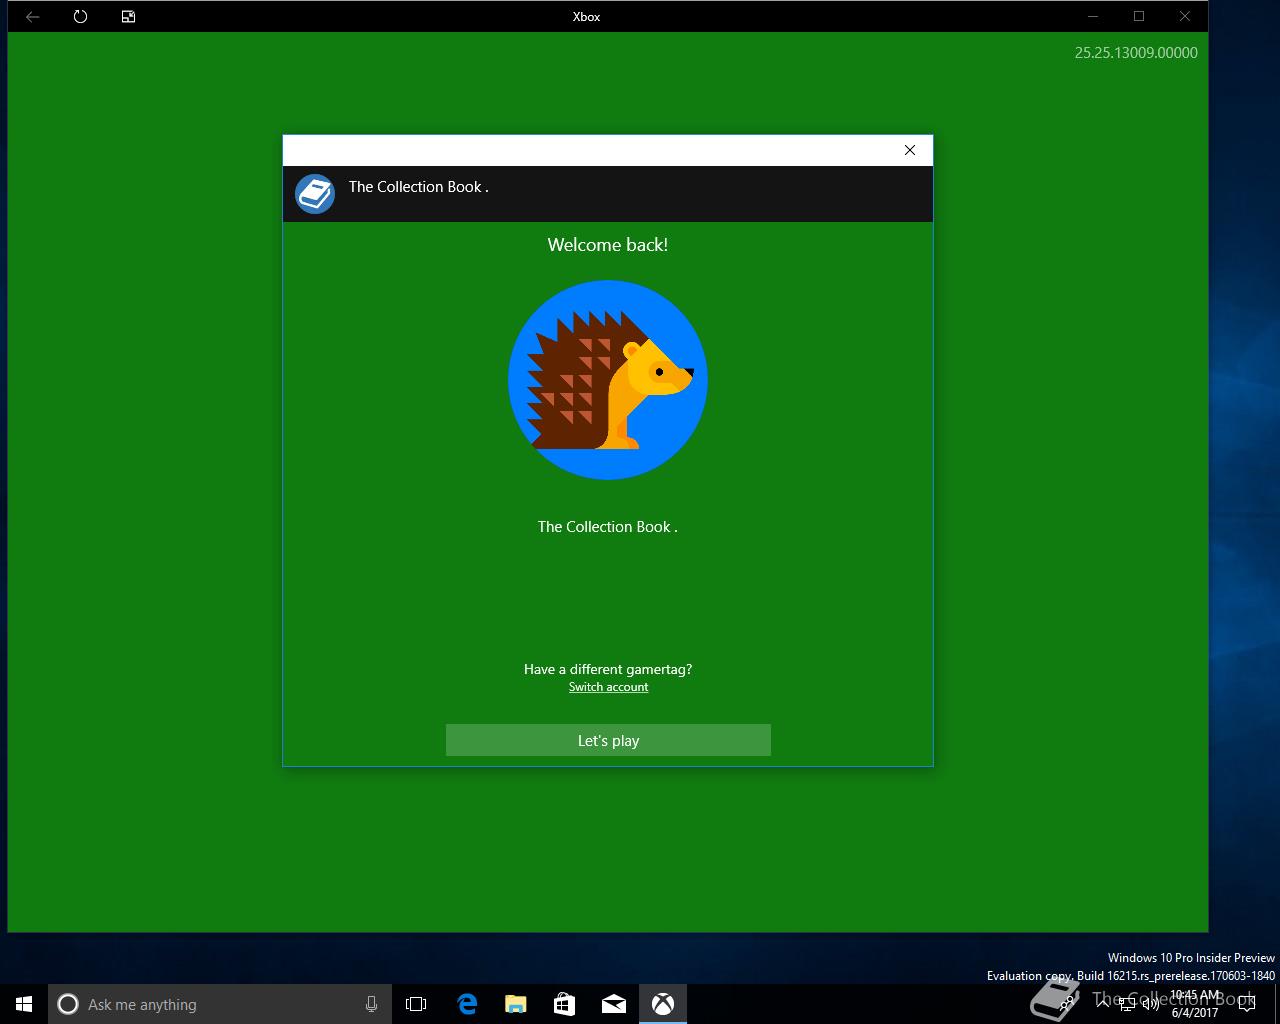Click the Xbox title bar view icon
1280x1024 pixels.
pos(128,16)
